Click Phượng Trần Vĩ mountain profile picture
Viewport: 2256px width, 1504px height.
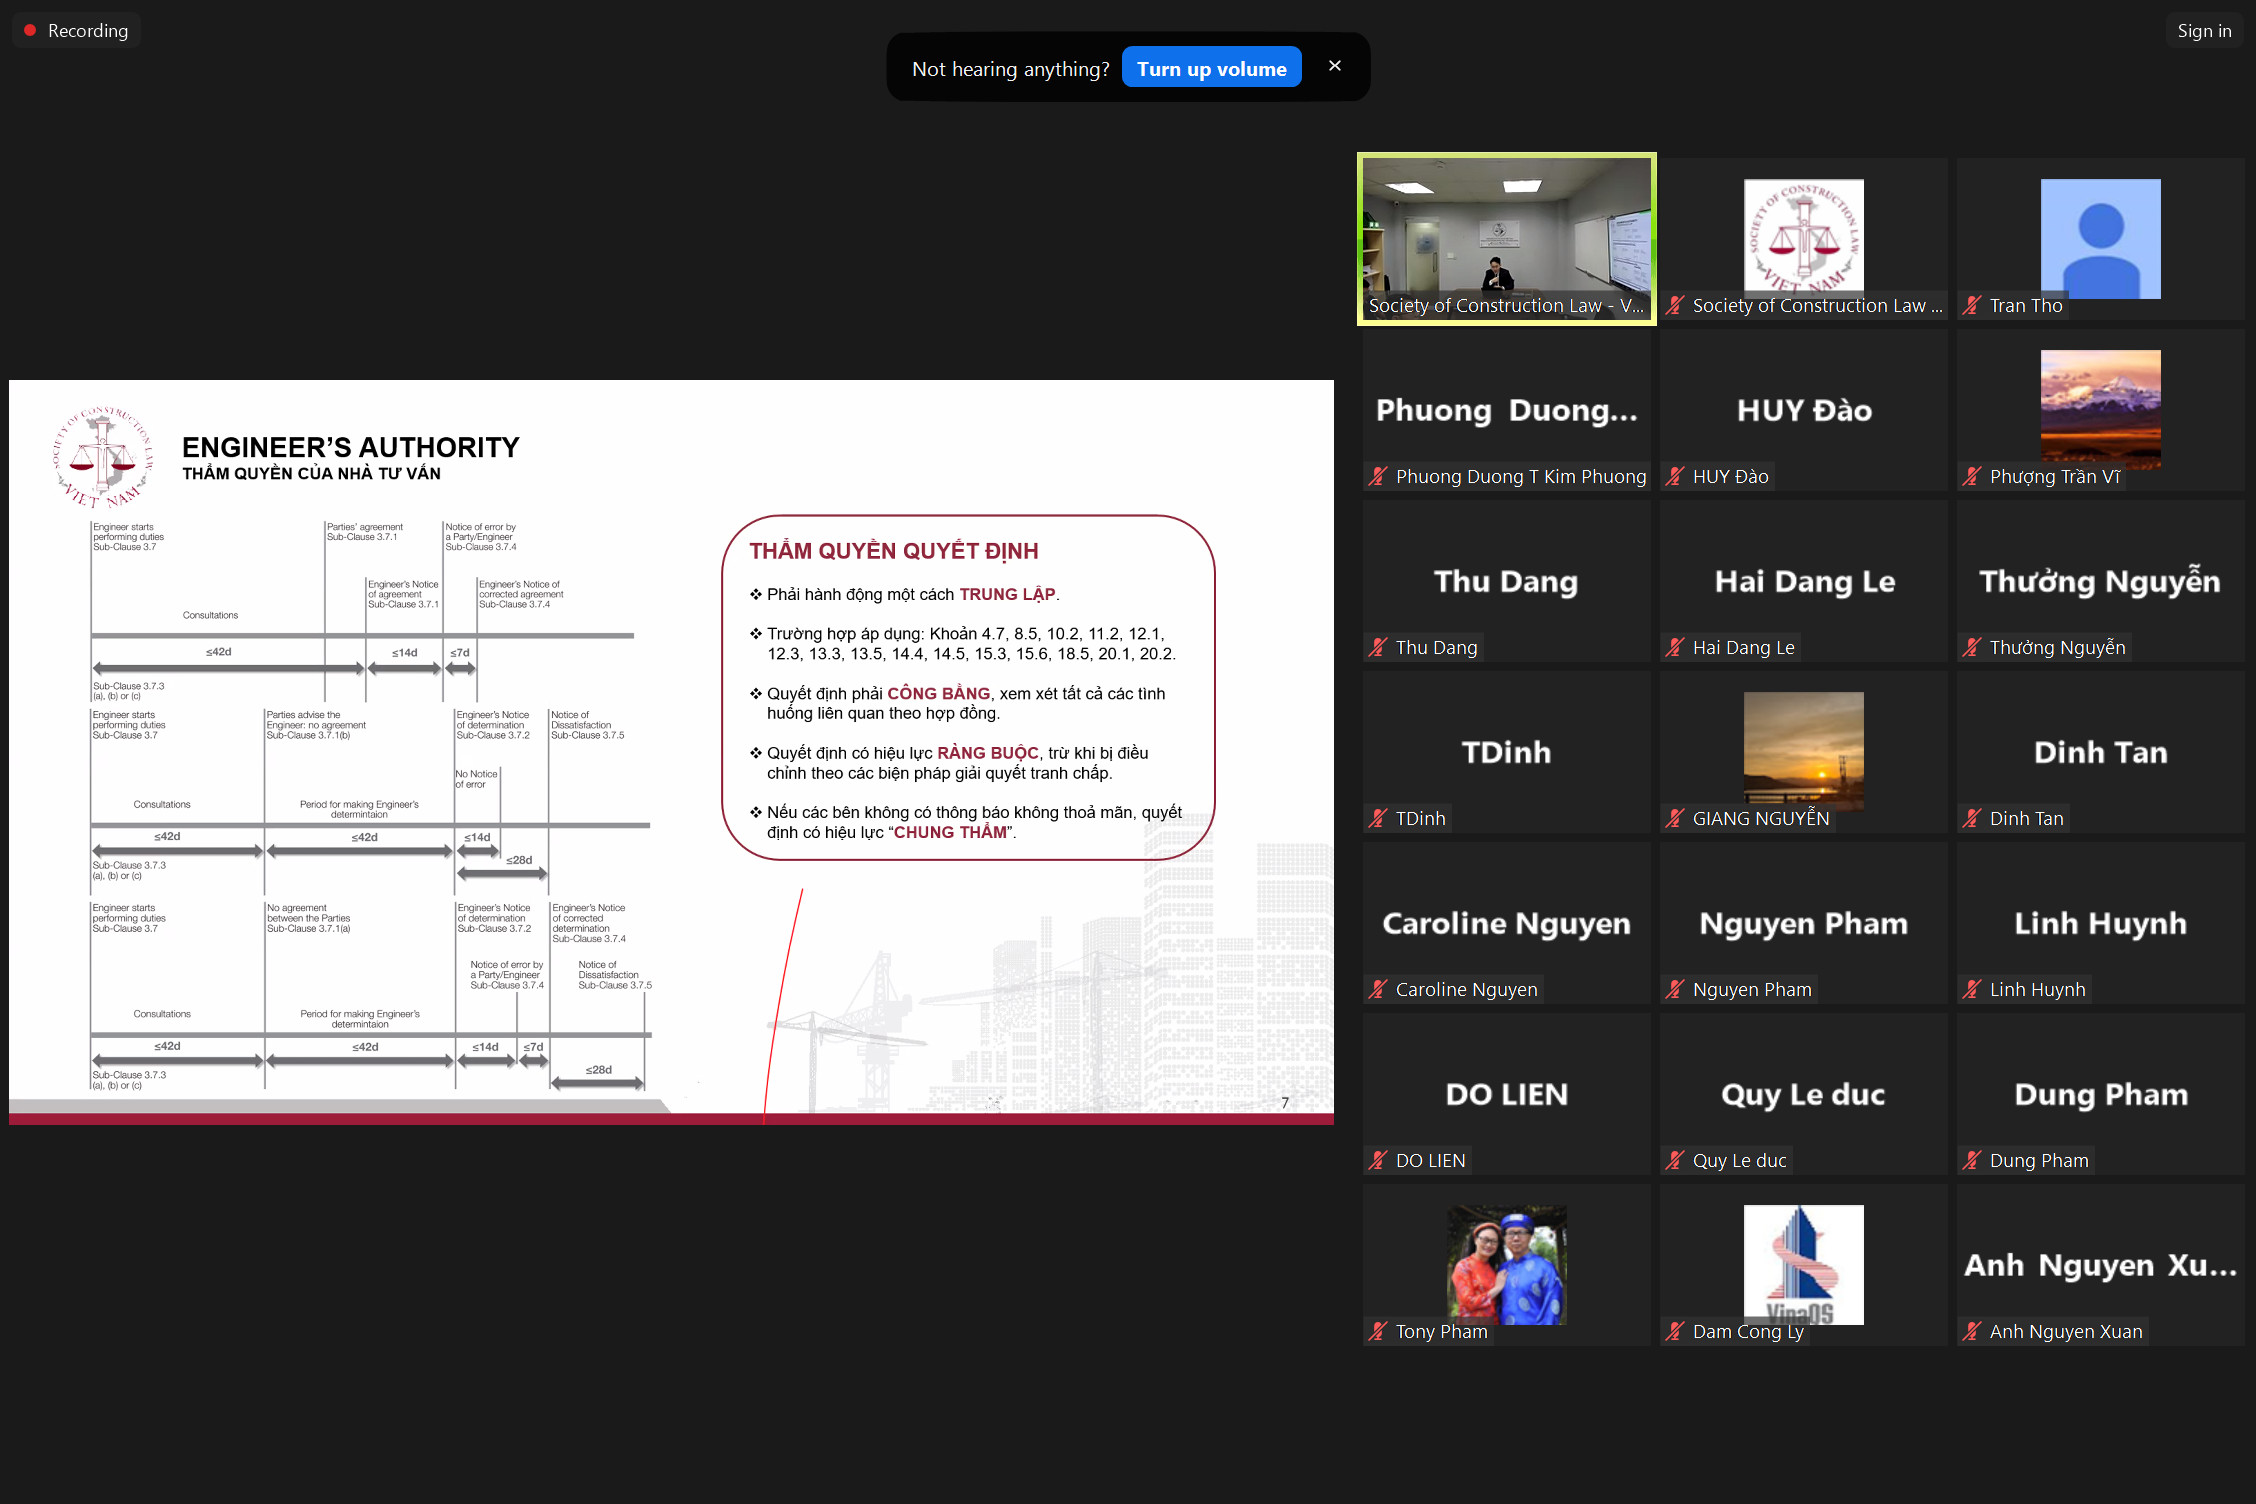click(x=2100, y=408)
